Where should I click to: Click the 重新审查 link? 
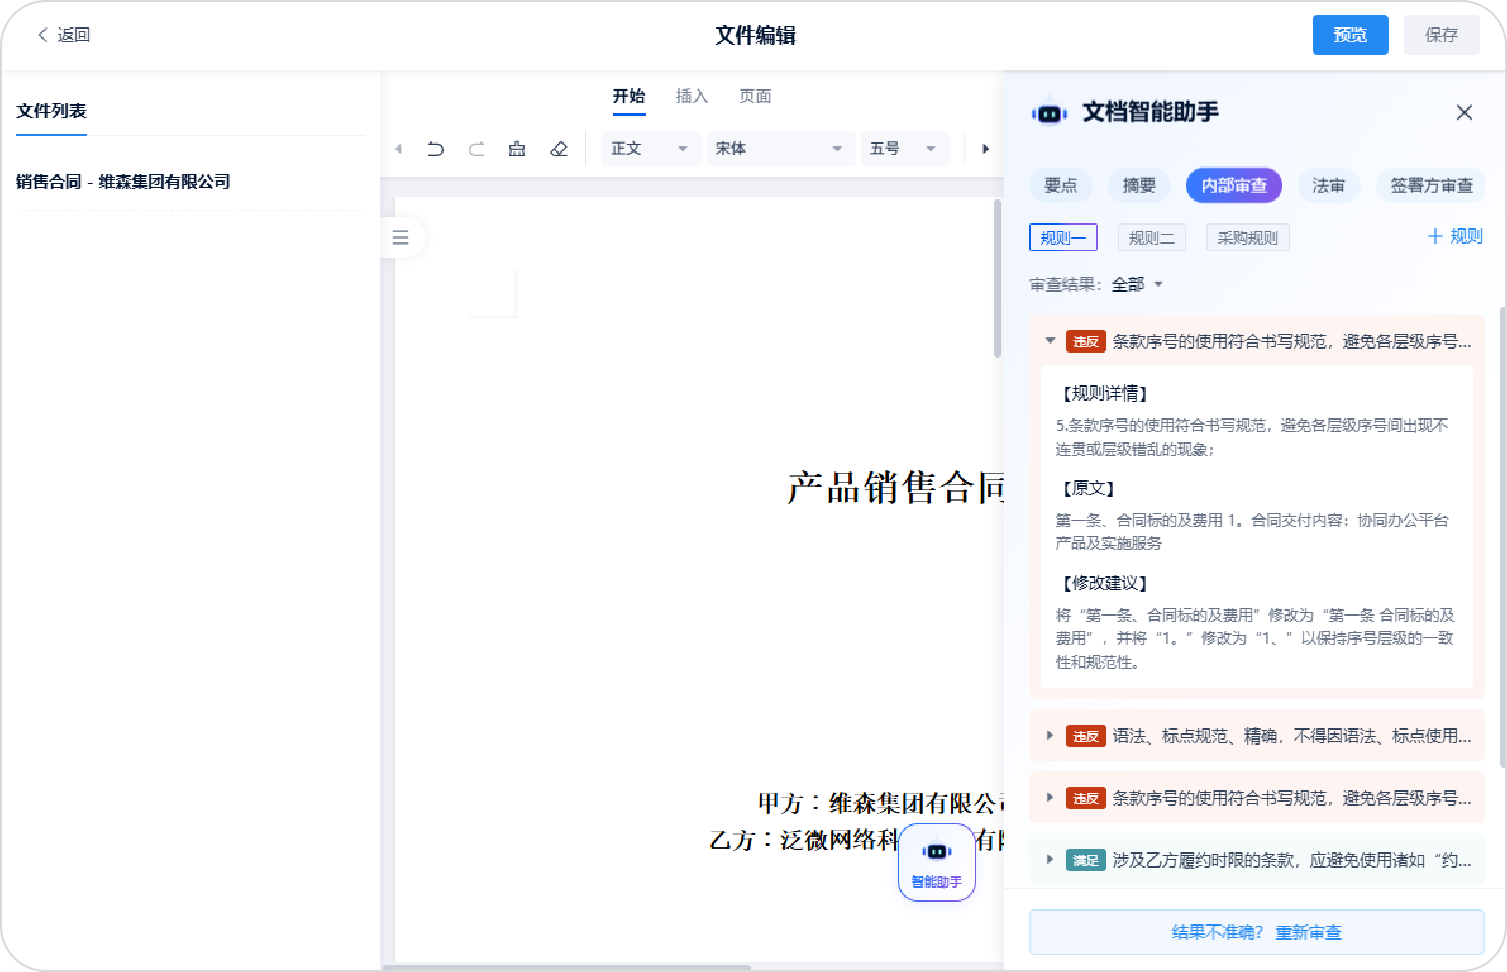point(1308,932)
